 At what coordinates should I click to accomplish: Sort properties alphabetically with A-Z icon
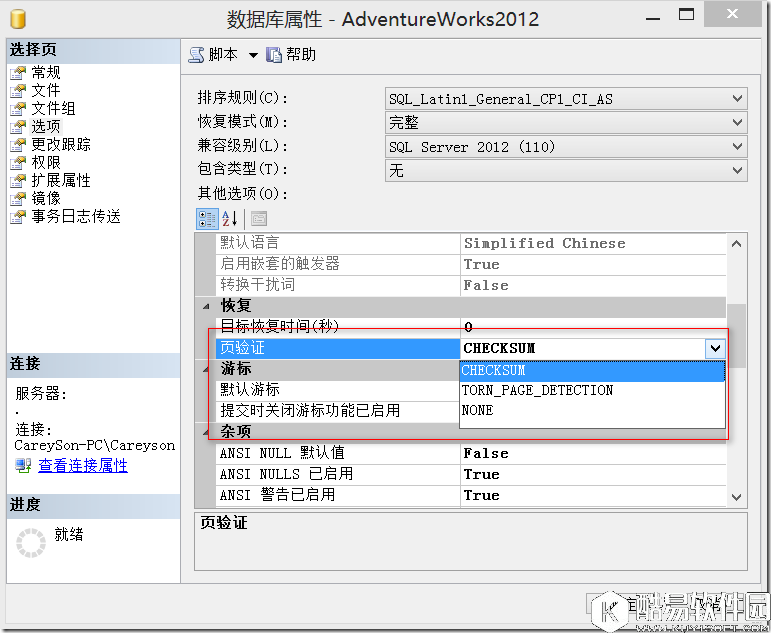[230, 218]
